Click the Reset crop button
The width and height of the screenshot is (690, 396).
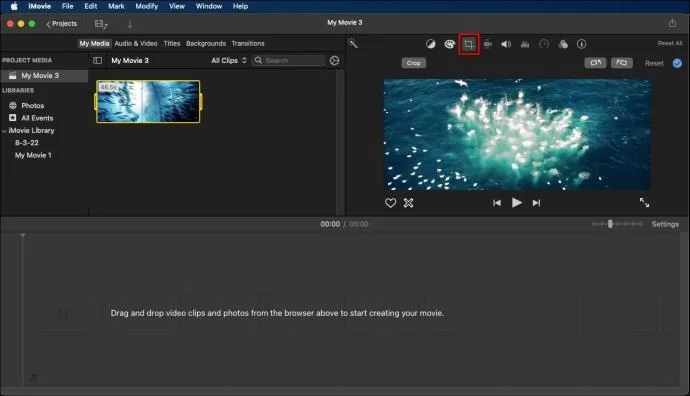tap(654, 63)
